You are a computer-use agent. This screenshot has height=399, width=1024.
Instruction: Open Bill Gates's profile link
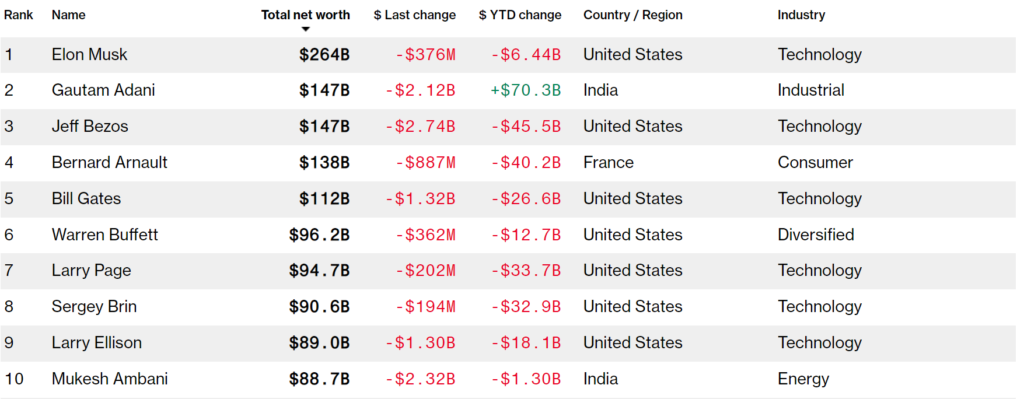86,199
